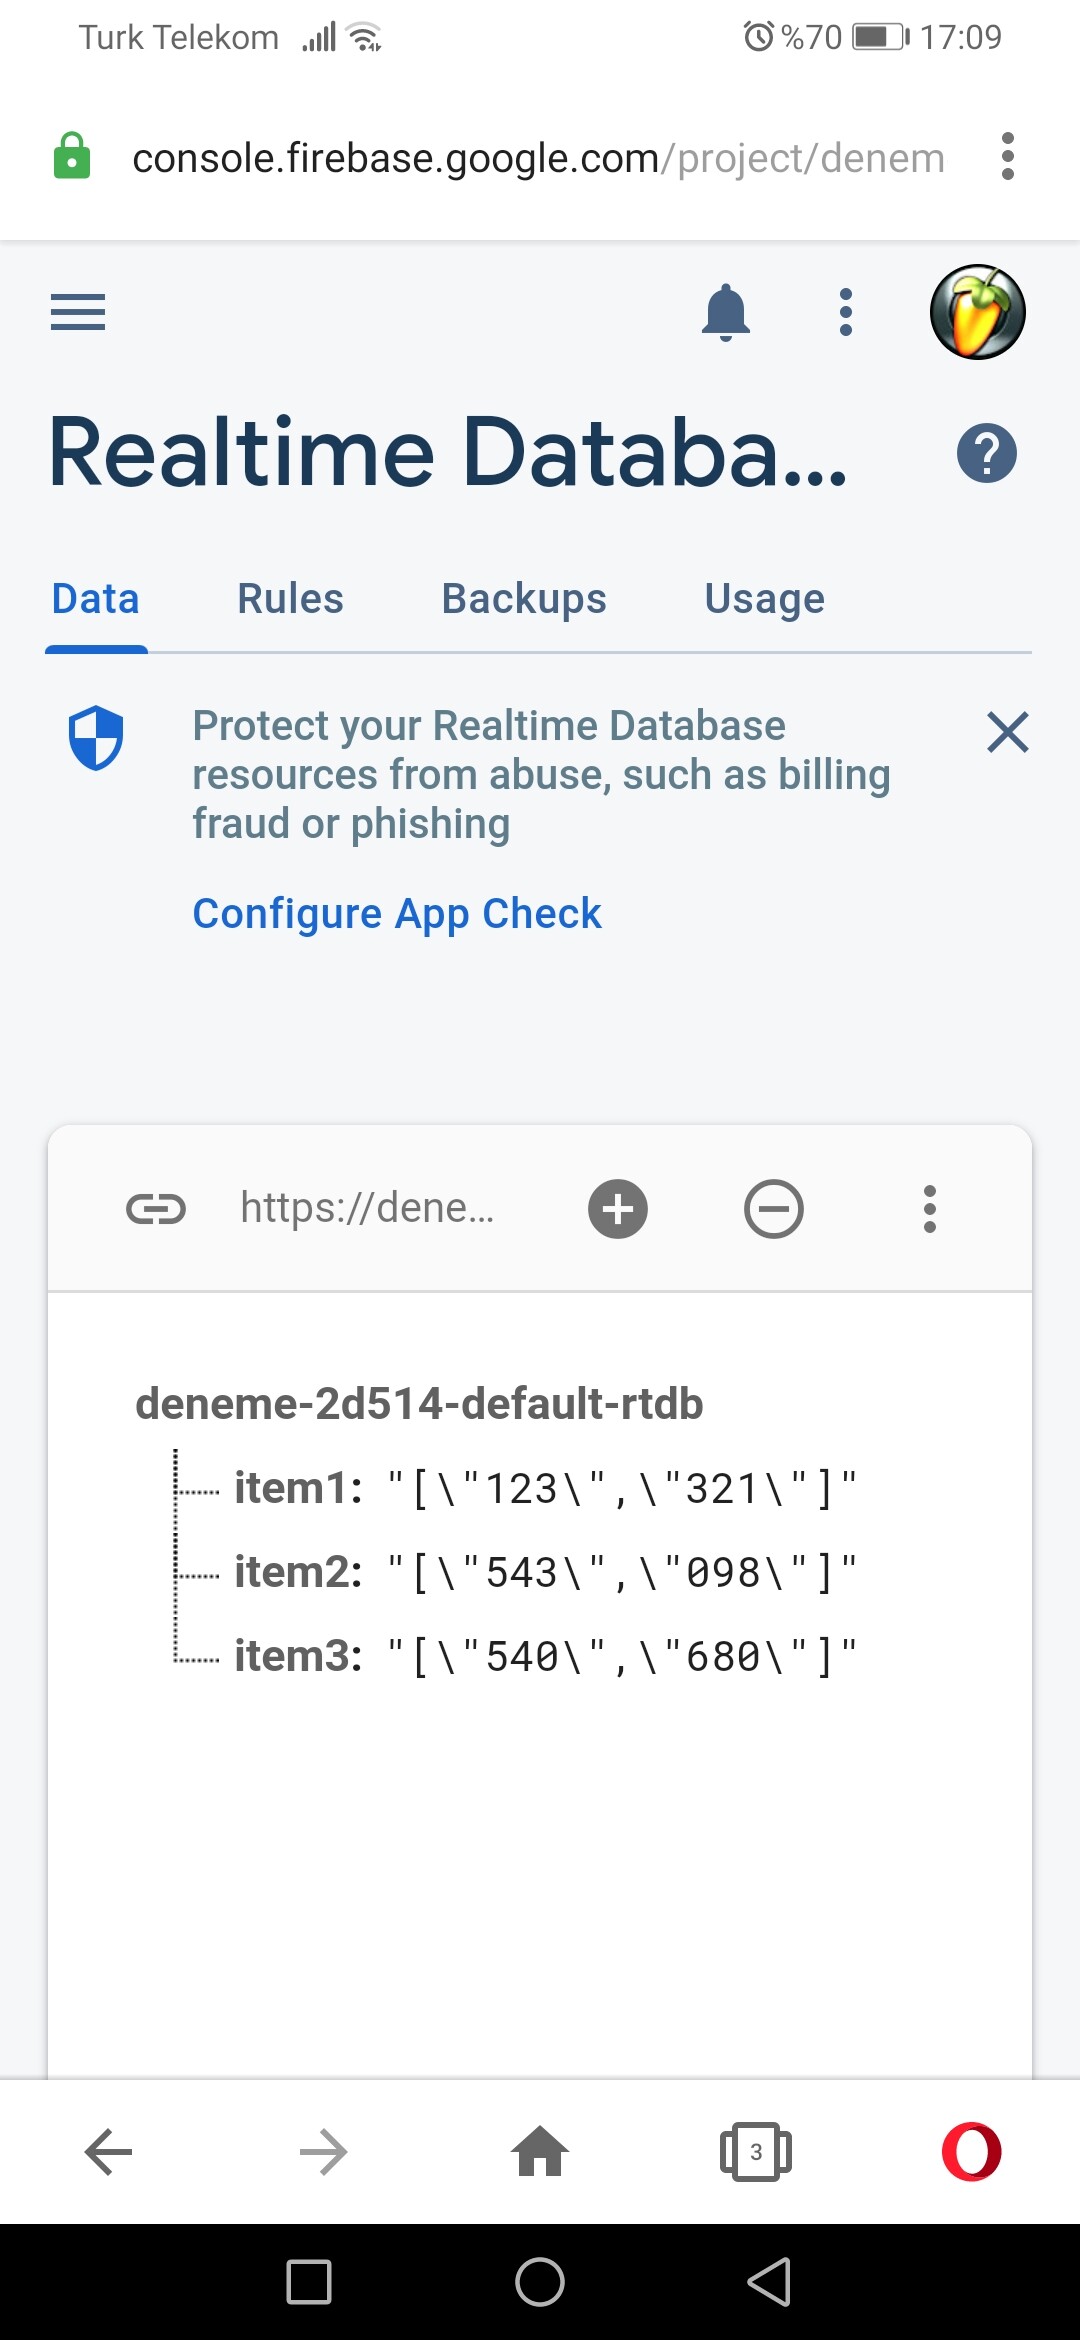Image resolution: width=1080 pixels, height=2340 pixels.
Task: Select the Data tab
Action: [x=96, y=599]
